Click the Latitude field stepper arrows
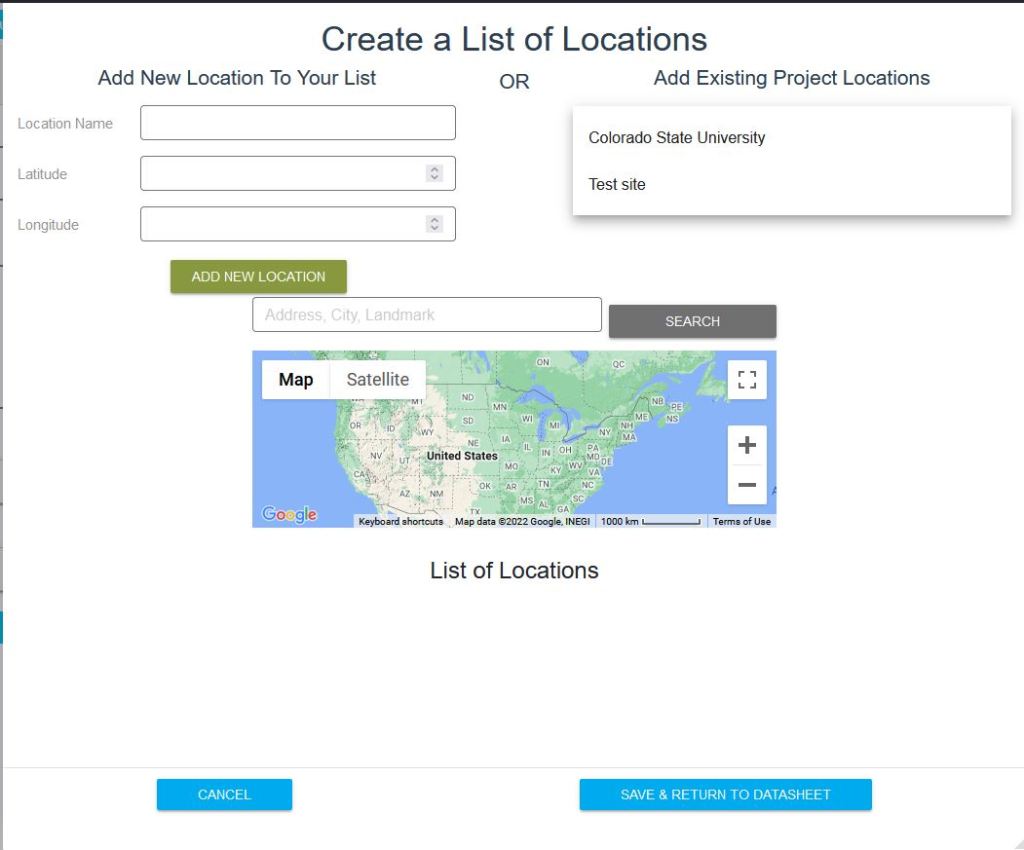 click(434, 173)
